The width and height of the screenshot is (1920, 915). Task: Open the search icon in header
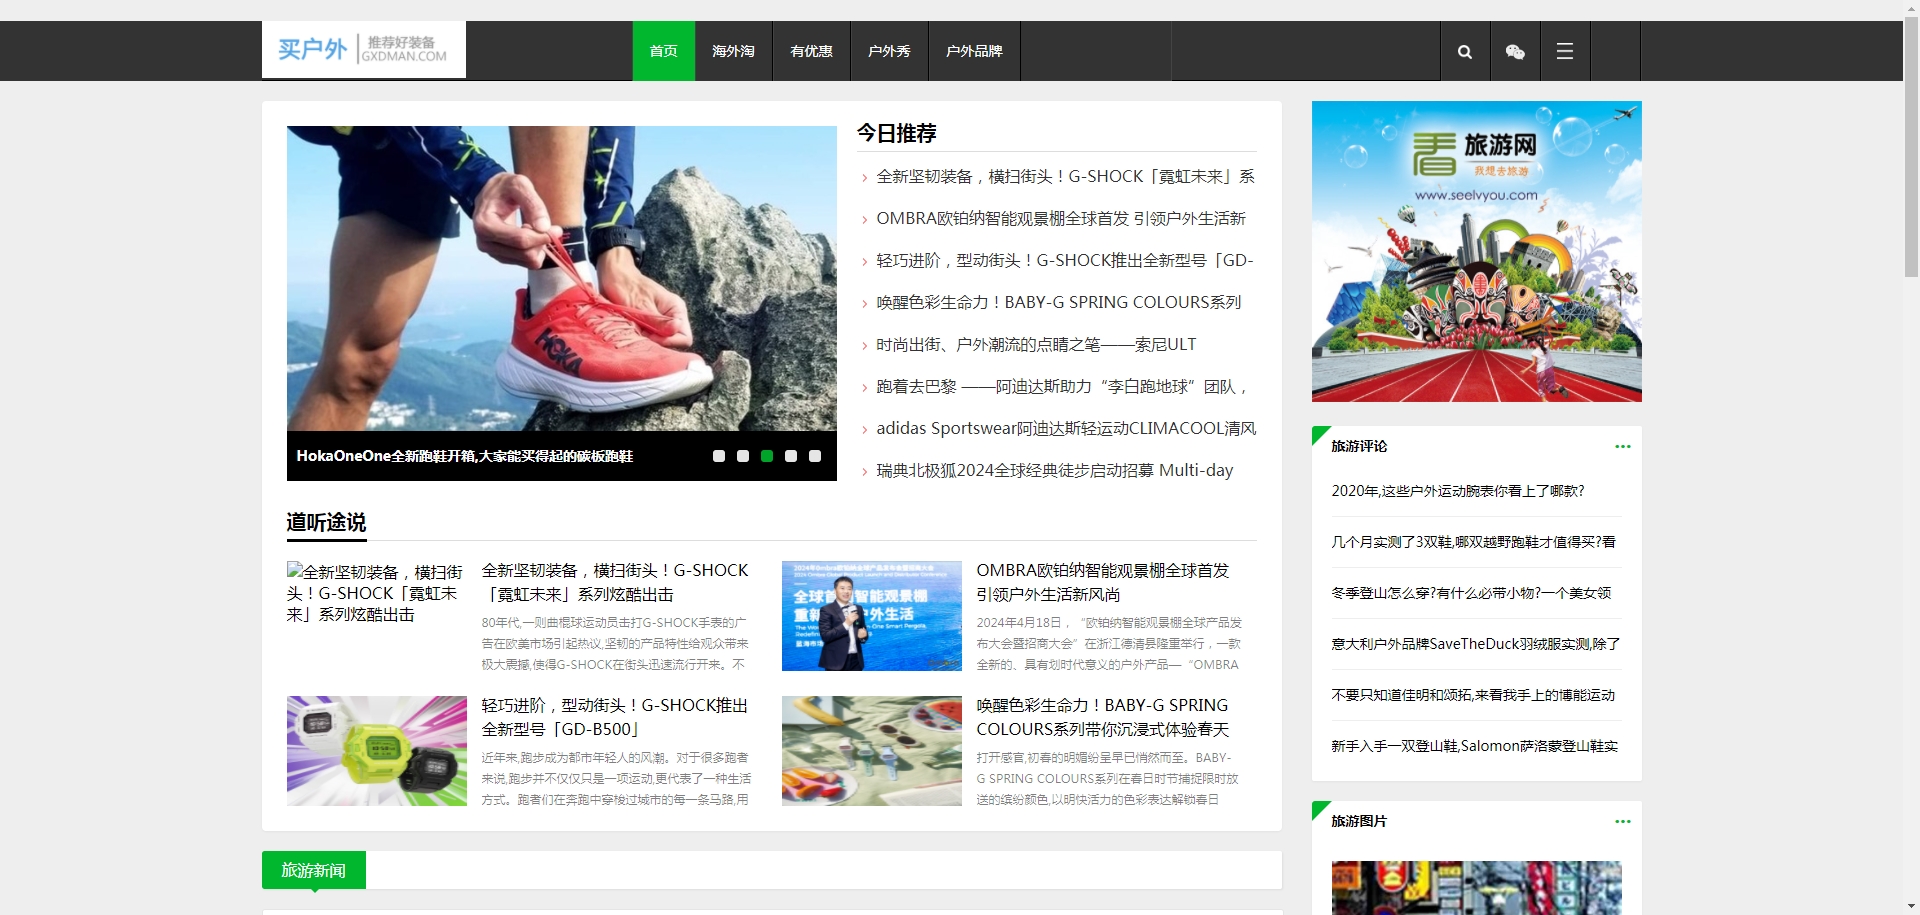1465,51
